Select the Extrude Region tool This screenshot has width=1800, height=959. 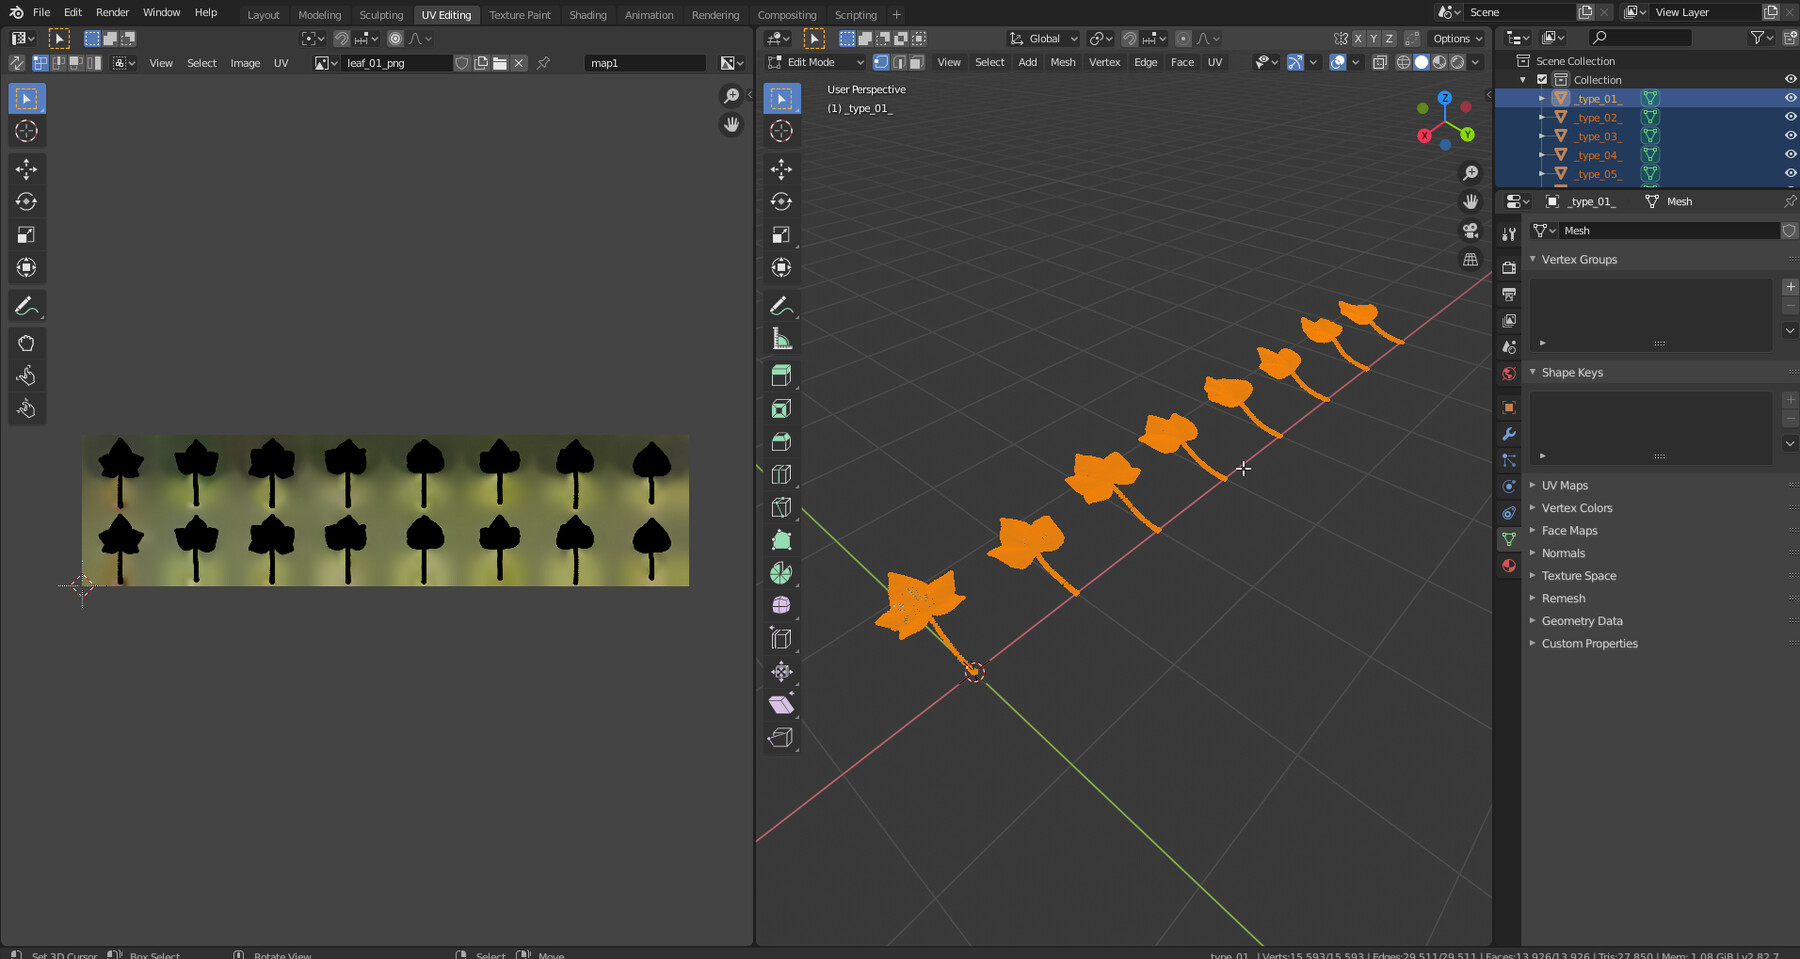781,376
